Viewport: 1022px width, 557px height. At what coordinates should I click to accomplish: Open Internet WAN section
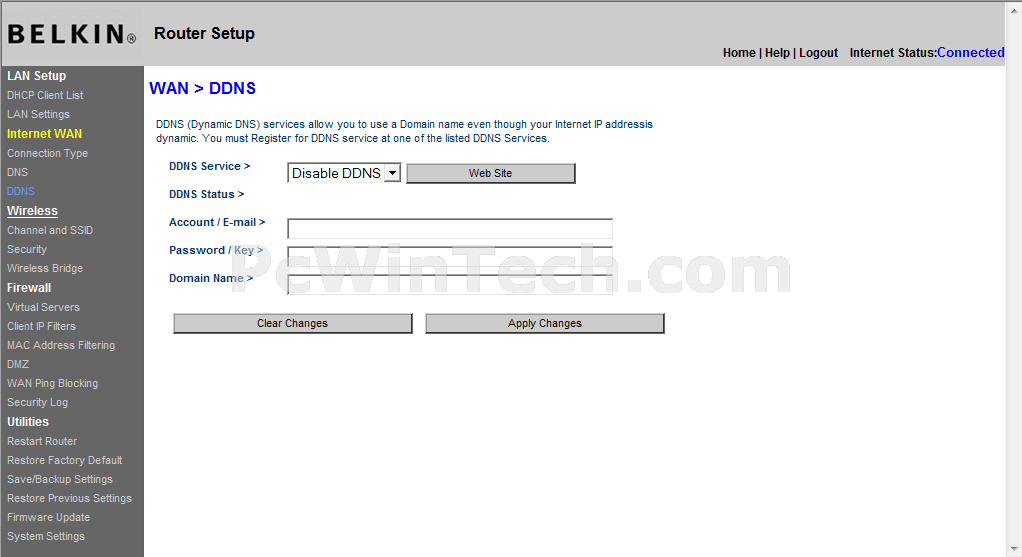click(x=44, y=134)
